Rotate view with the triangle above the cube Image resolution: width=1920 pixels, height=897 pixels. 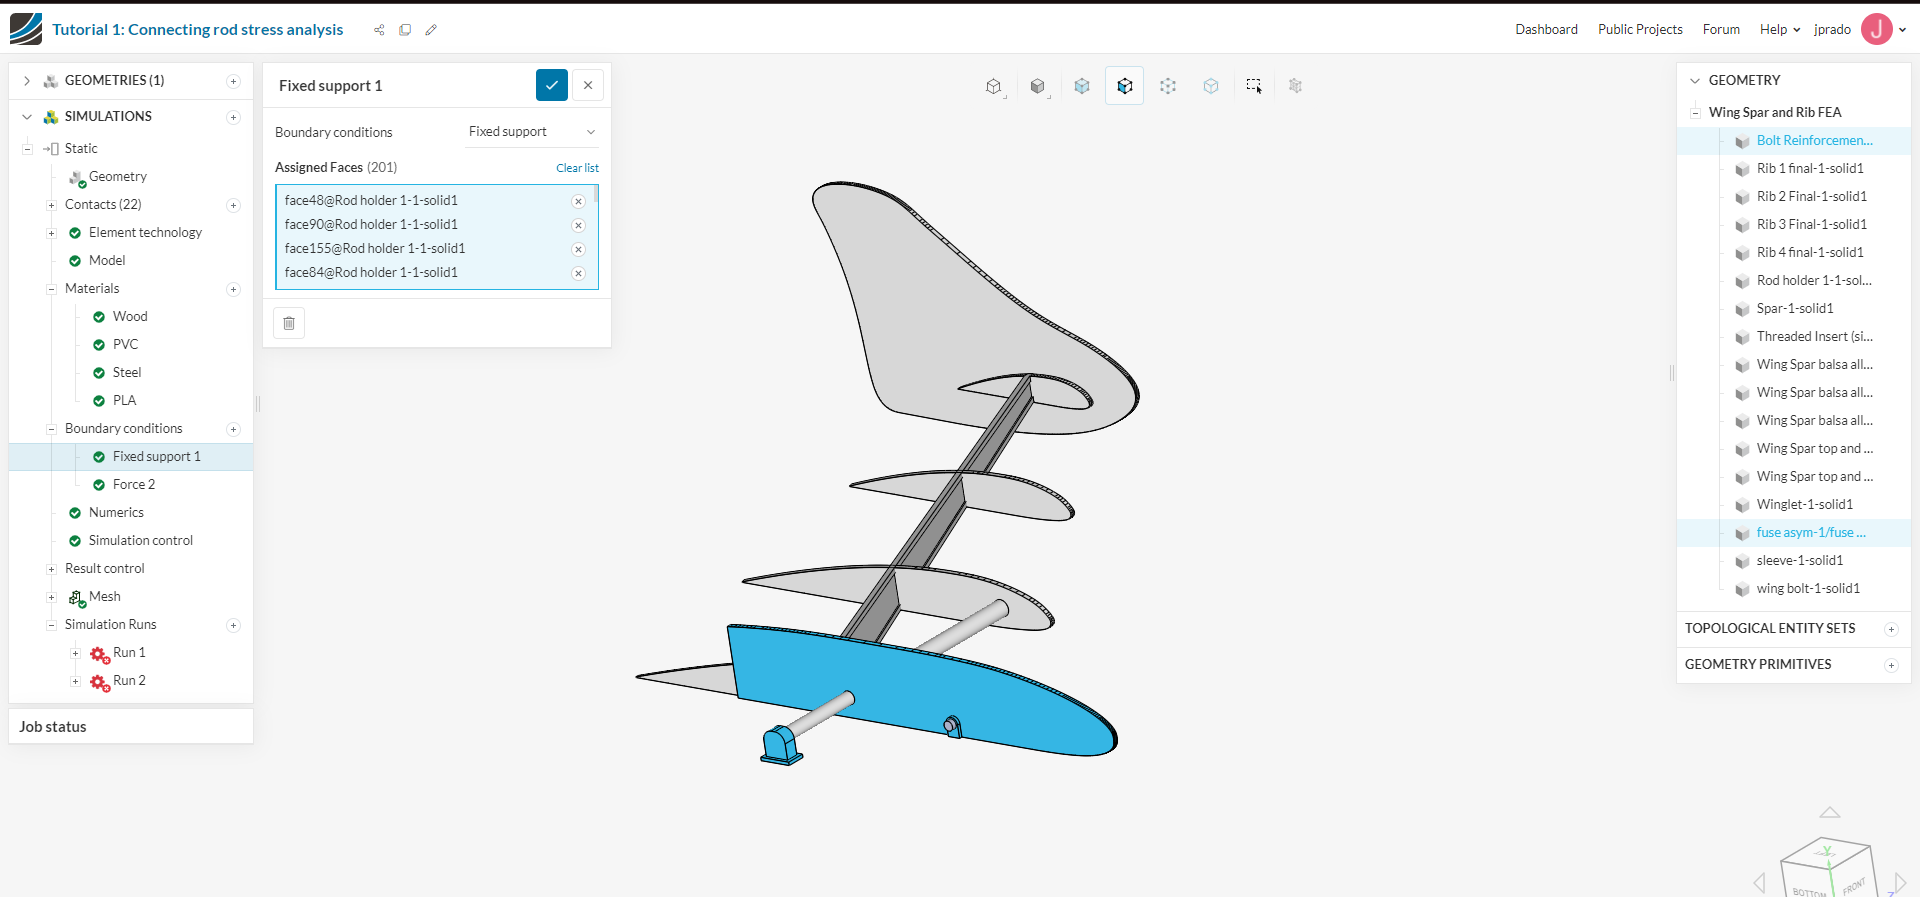[x=1830, y=813]
